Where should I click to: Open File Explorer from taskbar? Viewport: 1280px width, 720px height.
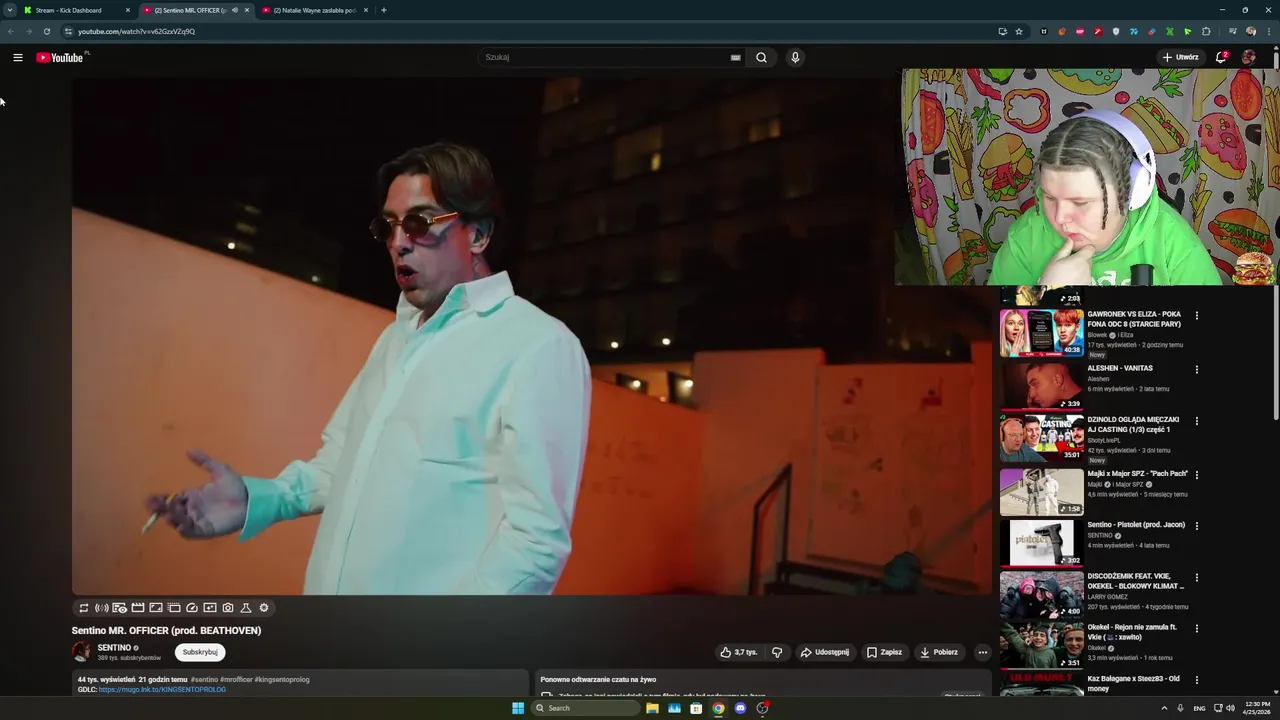pyautogui.click(x=652, y=708)
